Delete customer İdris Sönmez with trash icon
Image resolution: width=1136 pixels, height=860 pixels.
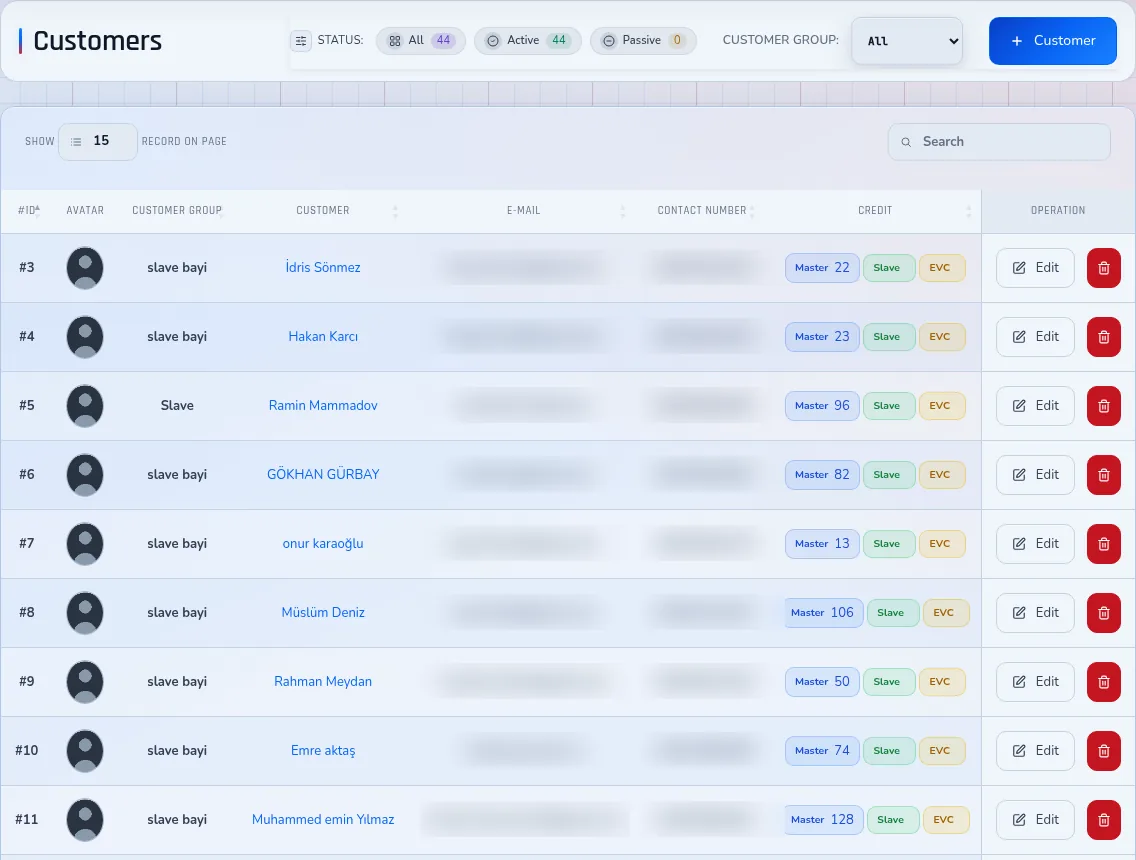pyautogui.click(x=1103, y=268)
